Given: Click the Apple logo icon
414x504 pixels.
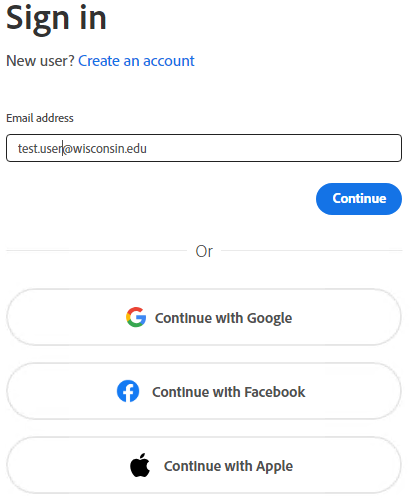Looking at the screenshot, I should point(140,465).
